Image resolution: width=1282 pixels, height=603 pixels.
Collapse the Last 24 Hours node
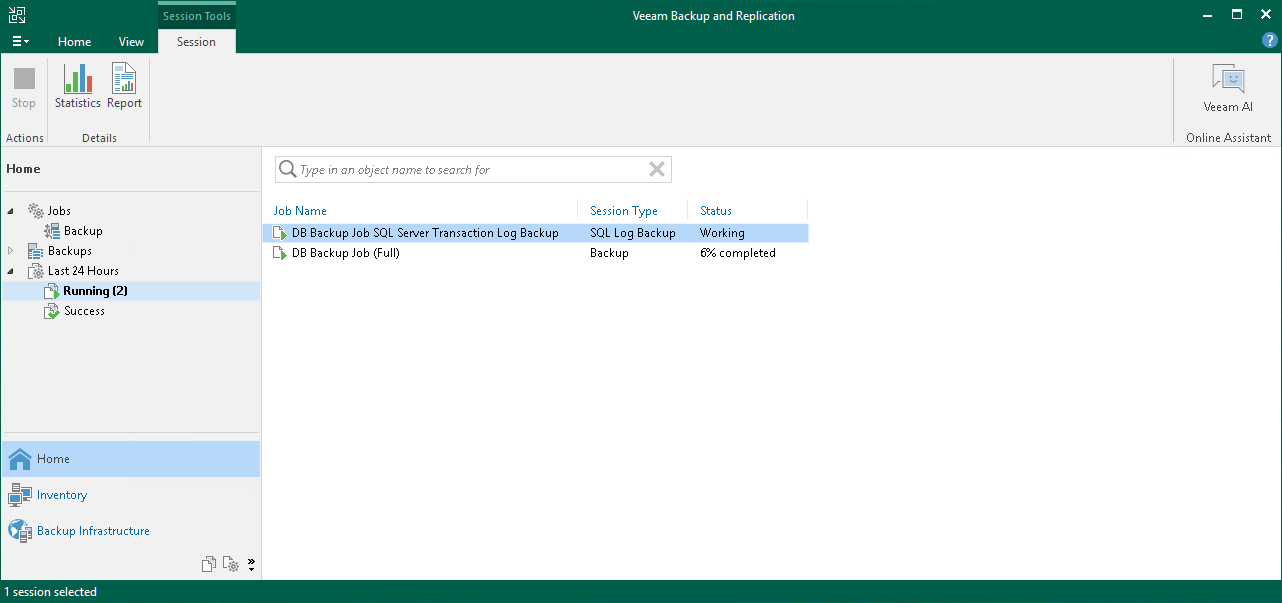pos(11,271)
